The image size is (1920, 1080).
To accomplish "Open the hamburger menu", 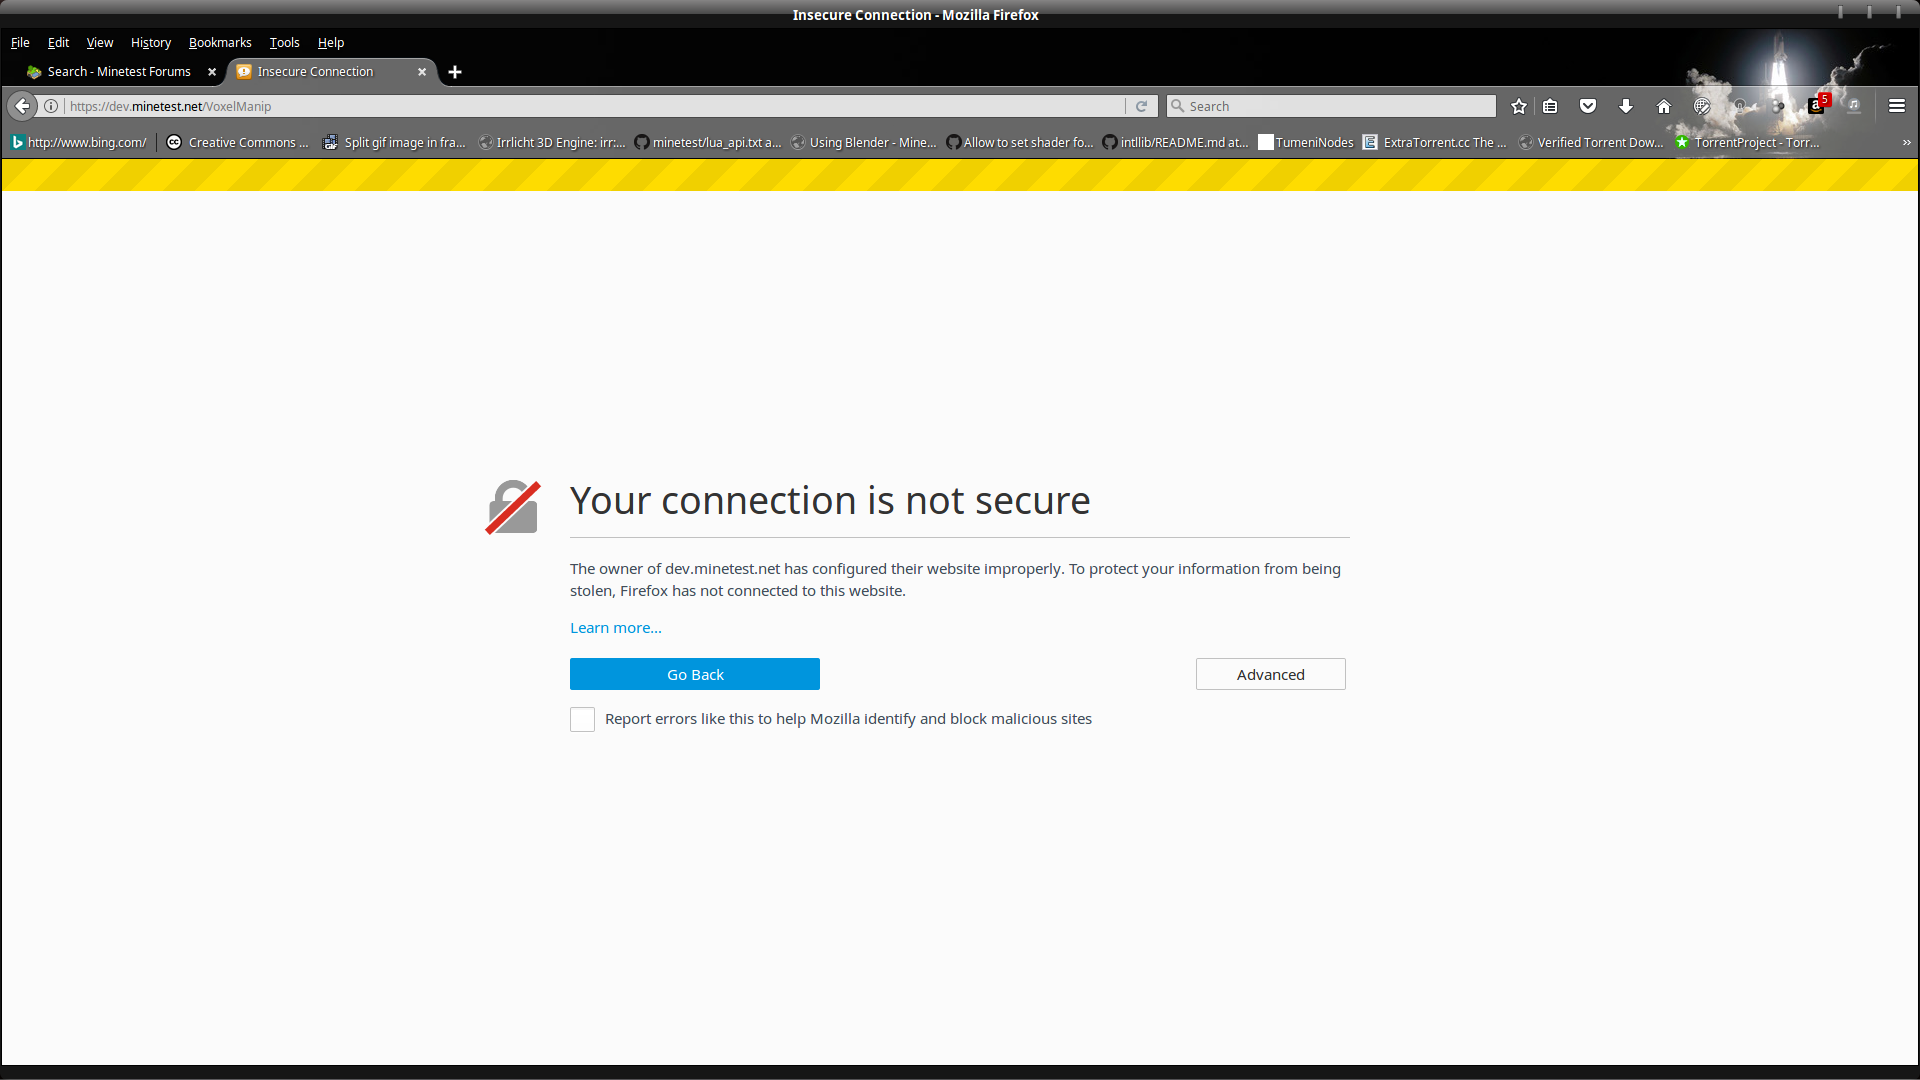I will click(1896, 106).
